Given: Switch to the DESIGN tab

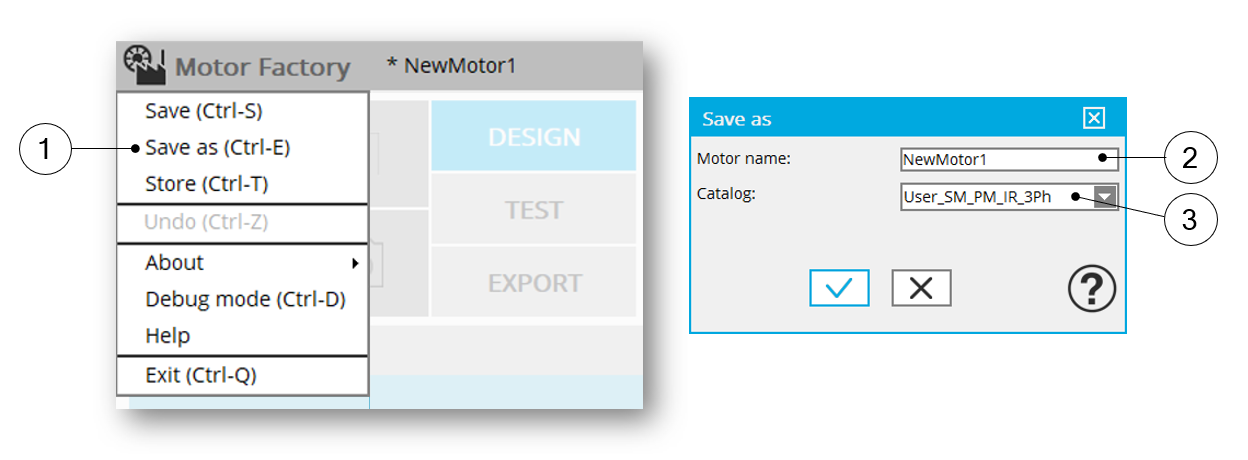Looking at the screenshot, I should tap(534, 137).
